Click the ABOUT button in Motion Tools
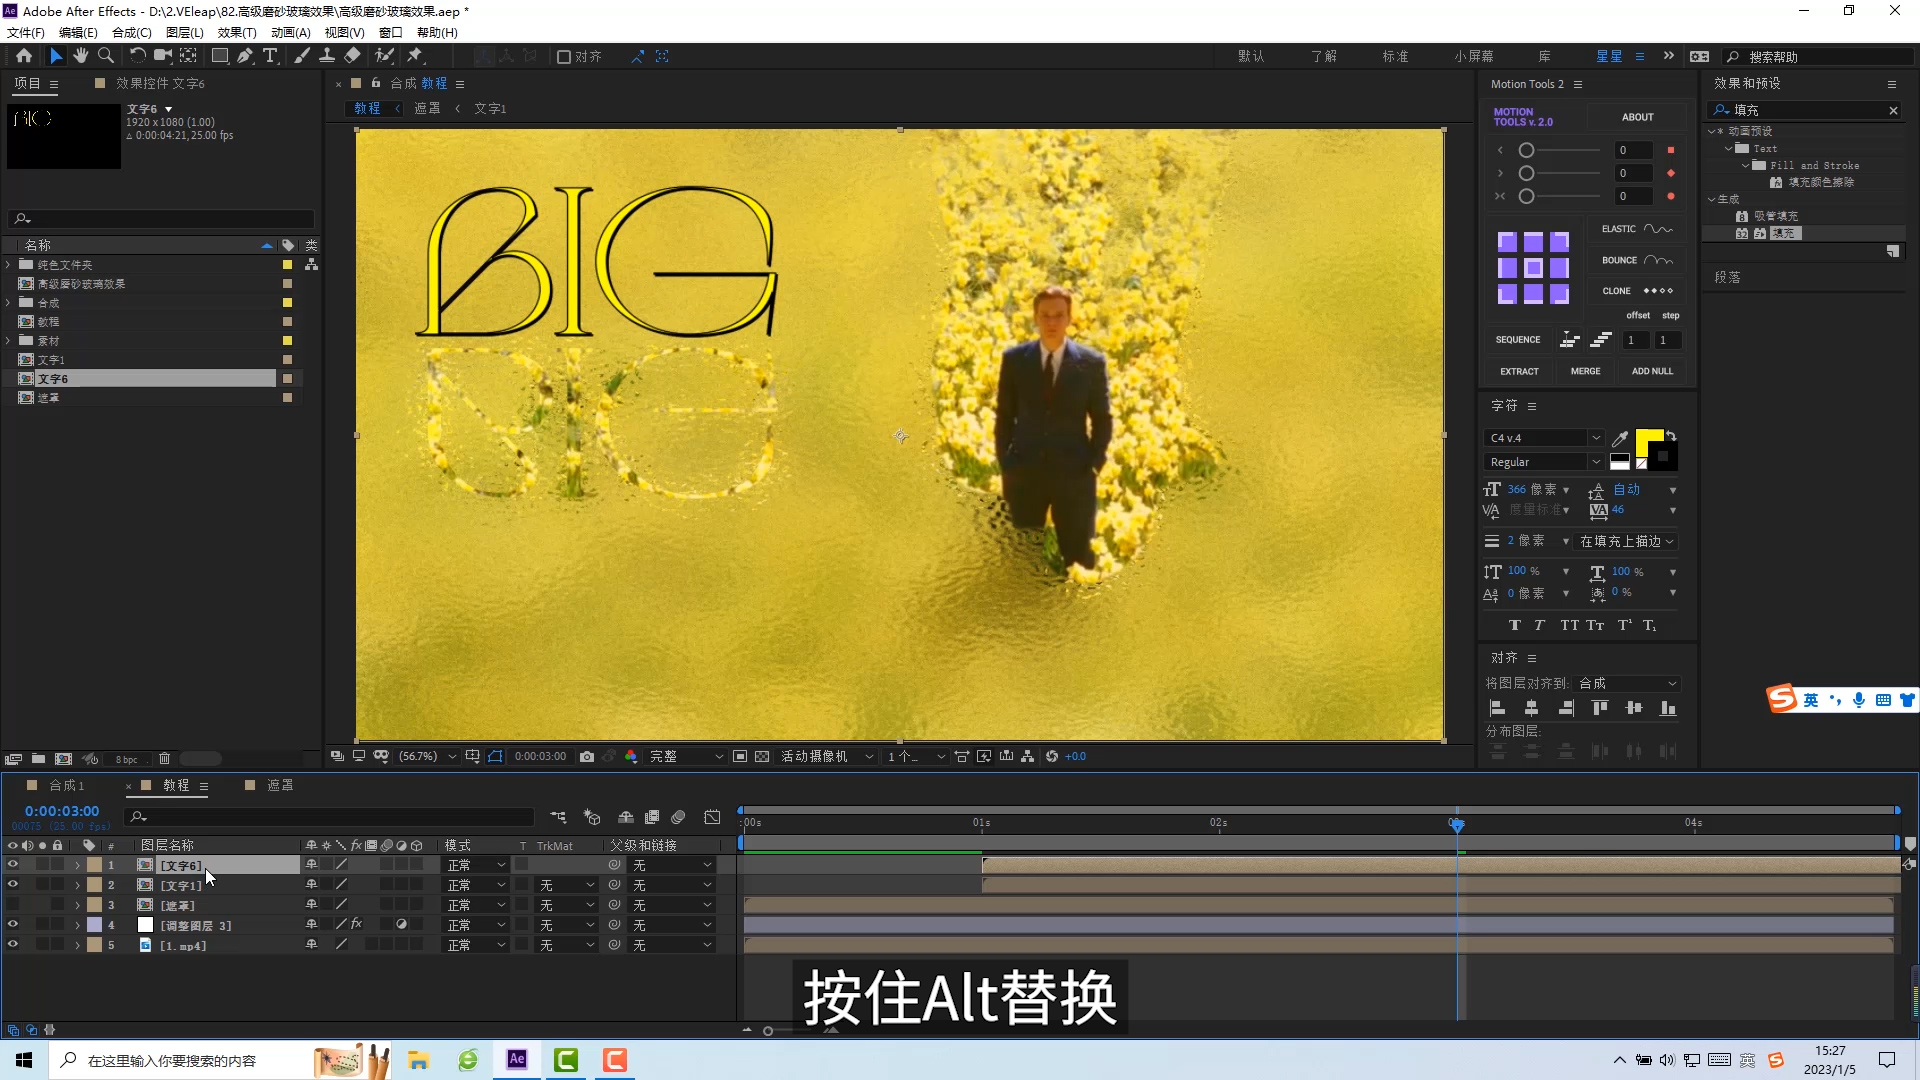Screen dimensions: 1920x1080 pyautogui.click(x=1637, y=117)
